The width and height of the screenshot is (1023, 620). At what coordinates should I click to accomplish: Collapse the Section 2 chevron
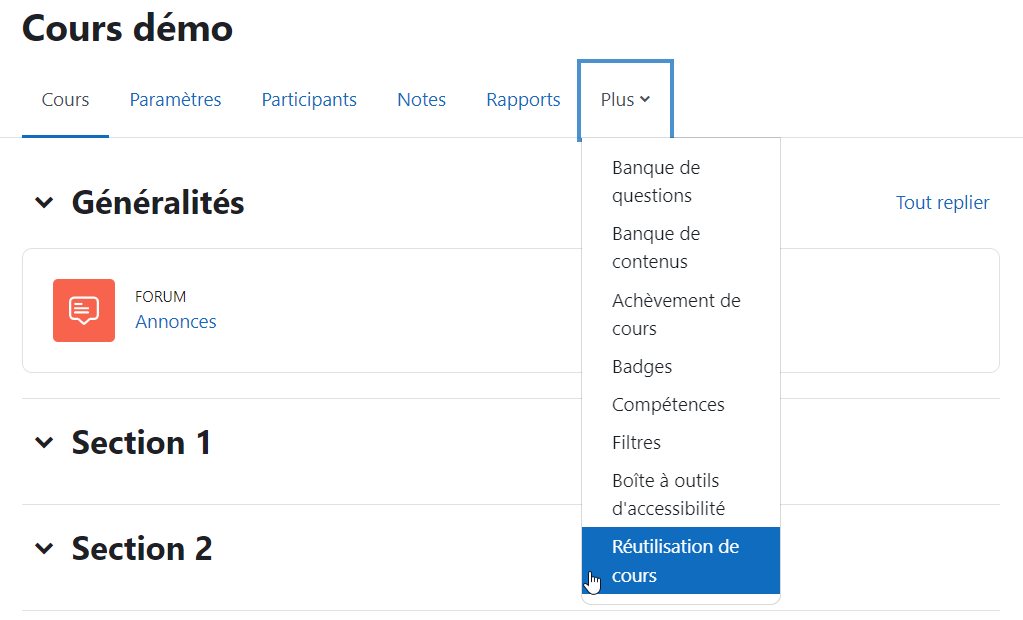click(x=44, y=549)
